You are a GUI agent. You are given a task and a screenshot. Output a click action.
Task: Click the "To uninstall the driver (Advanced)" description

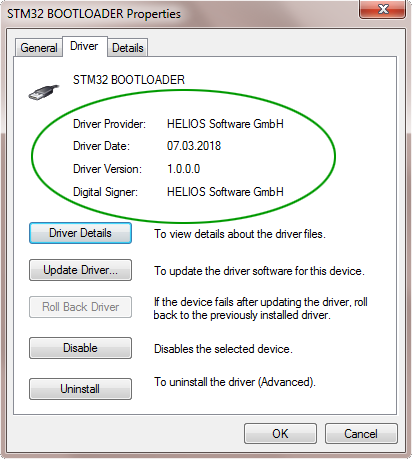pyautogui.click(x=235, y=382)
